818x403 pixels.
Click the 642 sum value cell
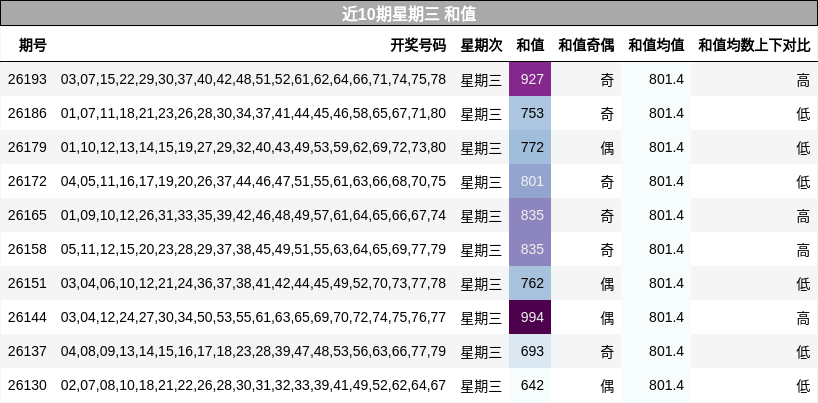tap(530, 385)
